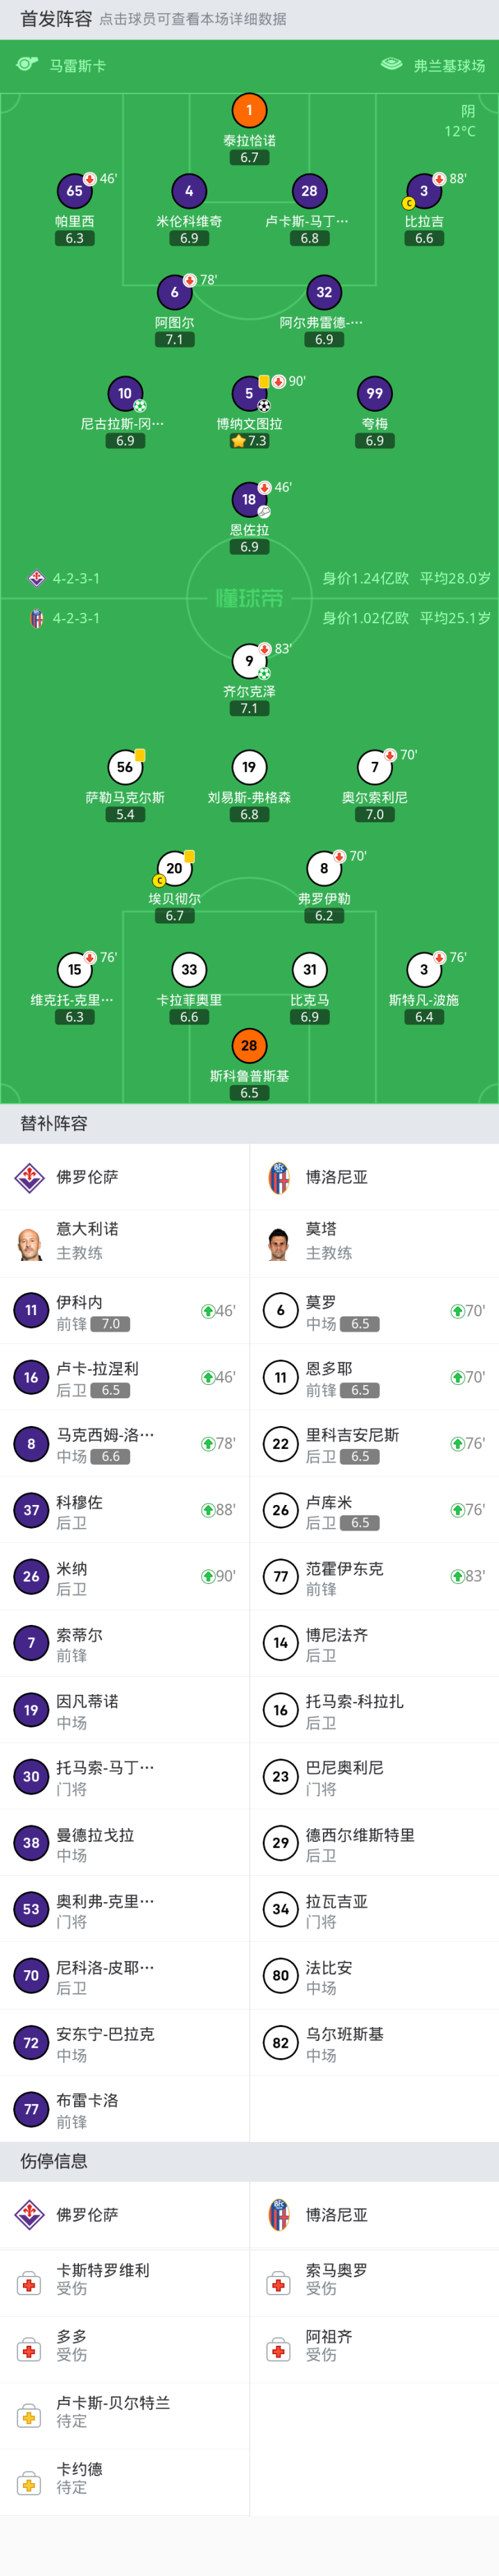Click goalkeeper Terracciano's number 1 badge
Viewport: 499px width, 2576px height.
pos(249,110)
